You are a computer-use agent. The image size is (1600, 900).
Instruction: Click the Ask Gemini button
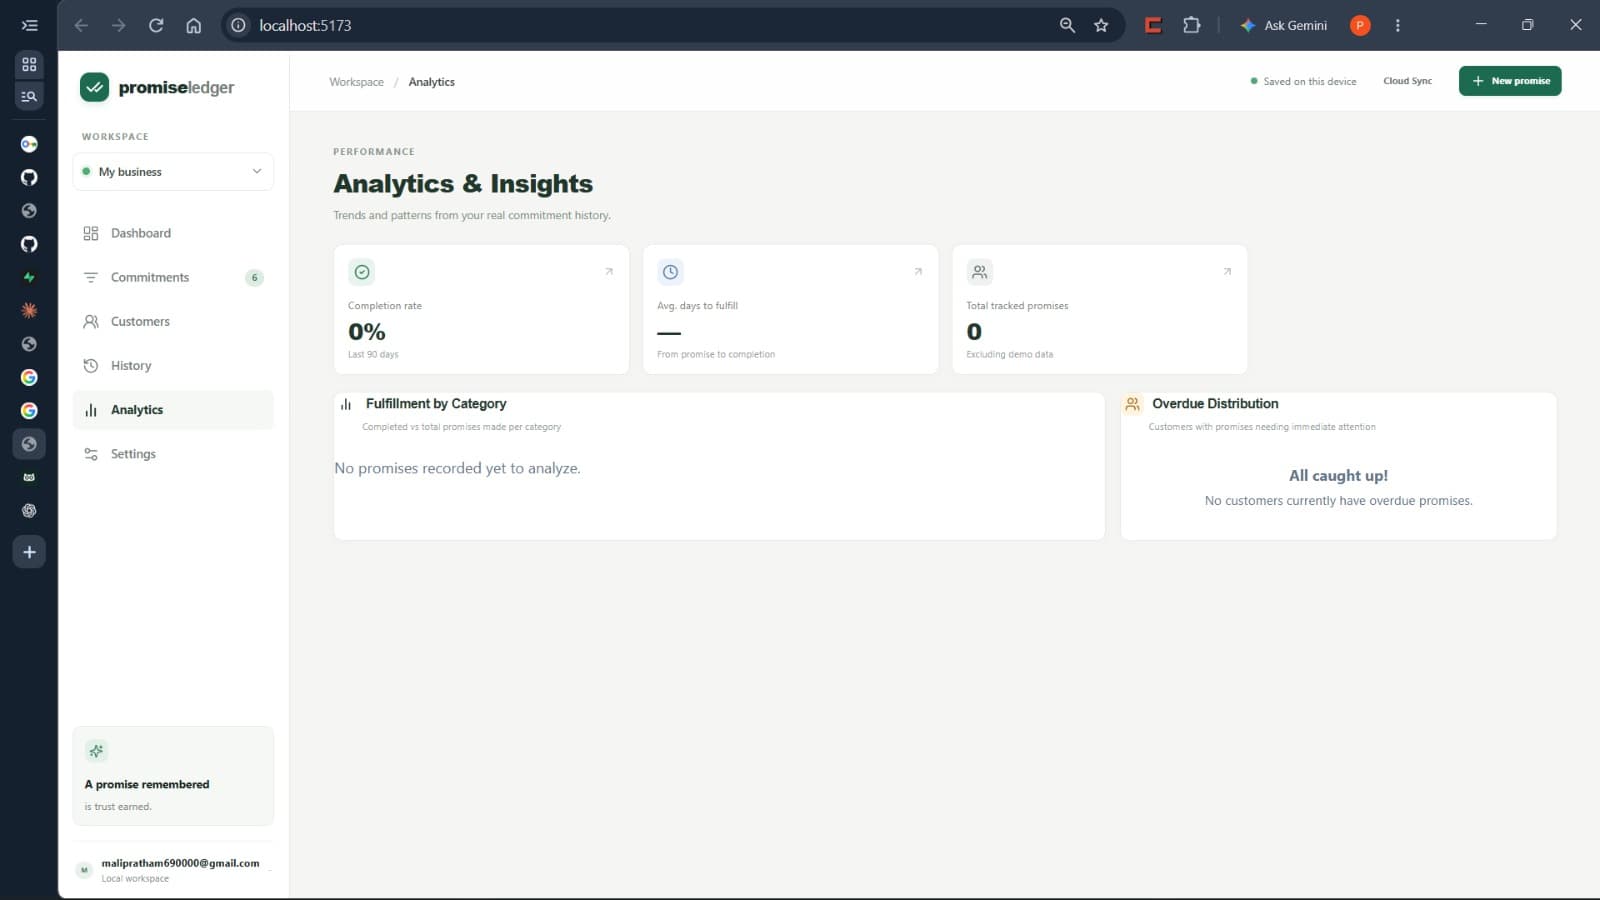pyautogui.click(x=1284, y=25)
